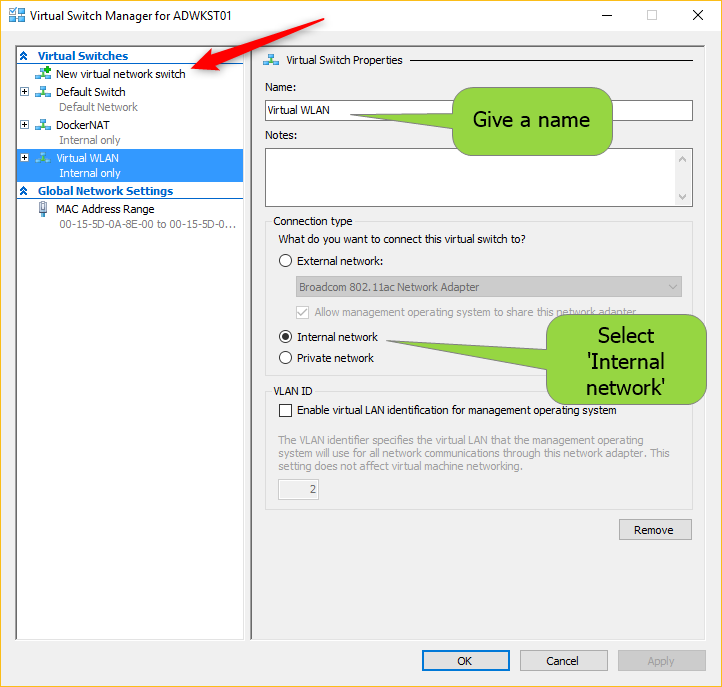This screenshot has width=722, height=687.
Task: Collapse the Virtual Switches section
Action: click(24, 56)
